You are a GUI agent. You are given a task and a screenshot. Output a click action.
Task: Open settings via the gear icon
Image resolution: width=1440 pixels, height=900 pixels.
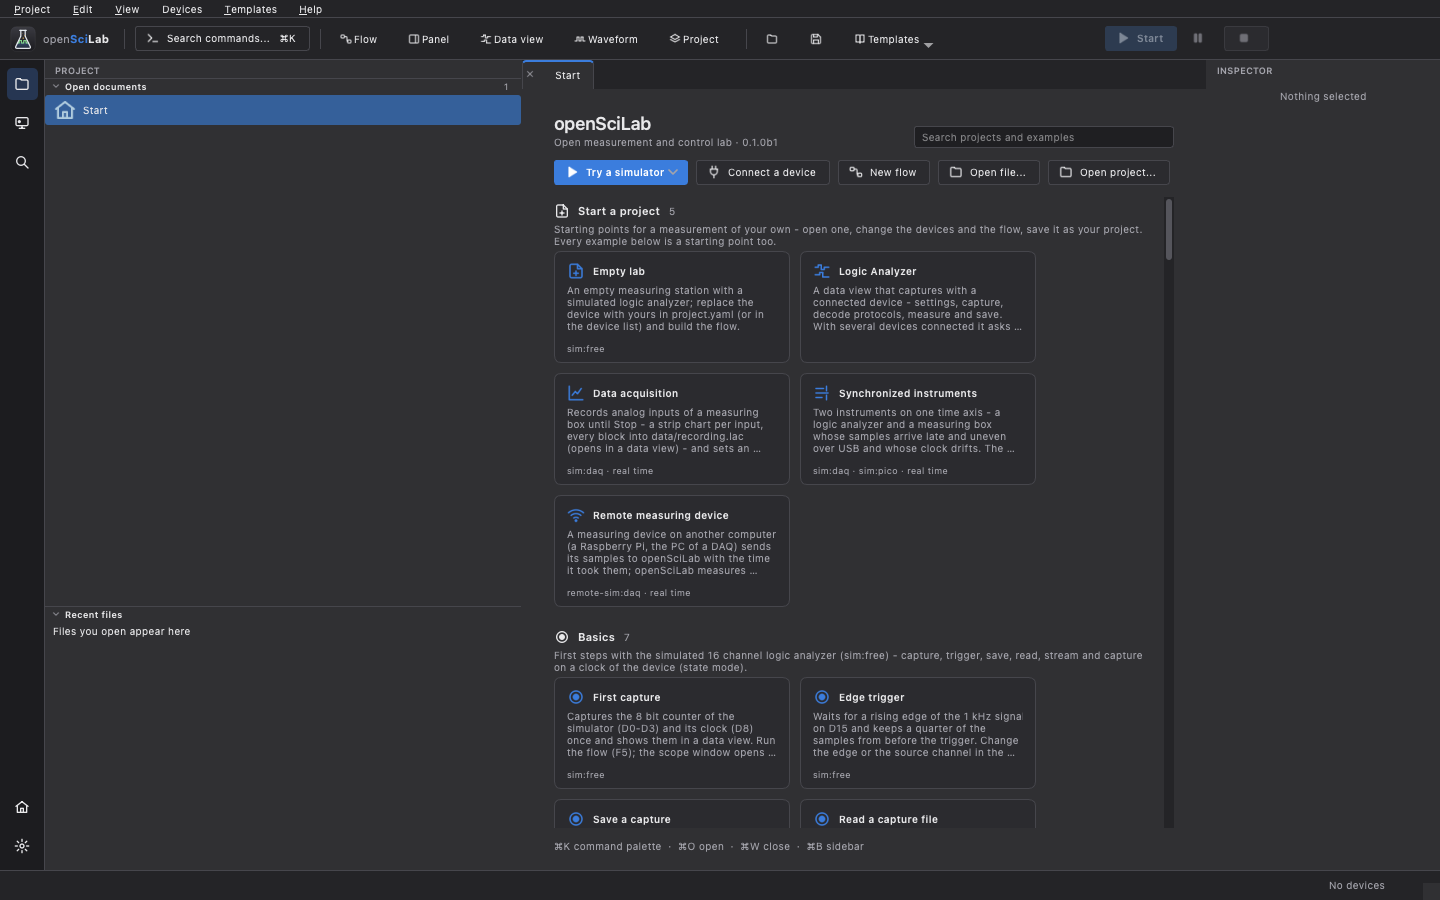pos(22,846)
